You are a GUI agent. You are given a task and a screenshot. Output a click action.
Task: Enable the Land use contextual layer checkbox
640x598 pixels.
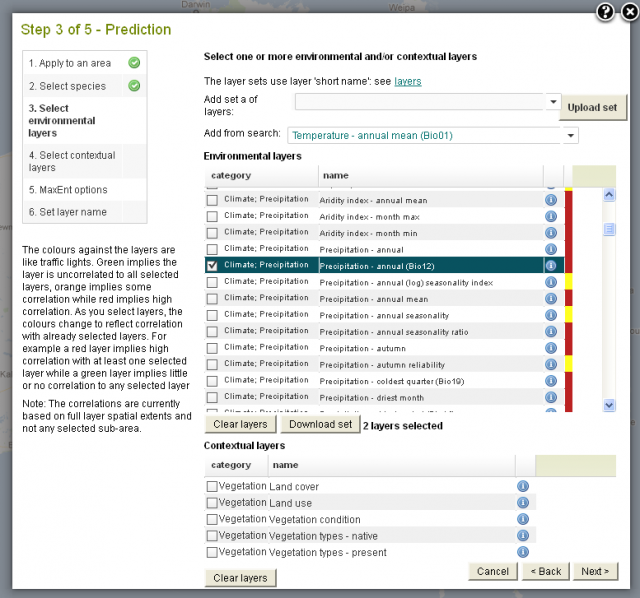(x=212, y=503)
